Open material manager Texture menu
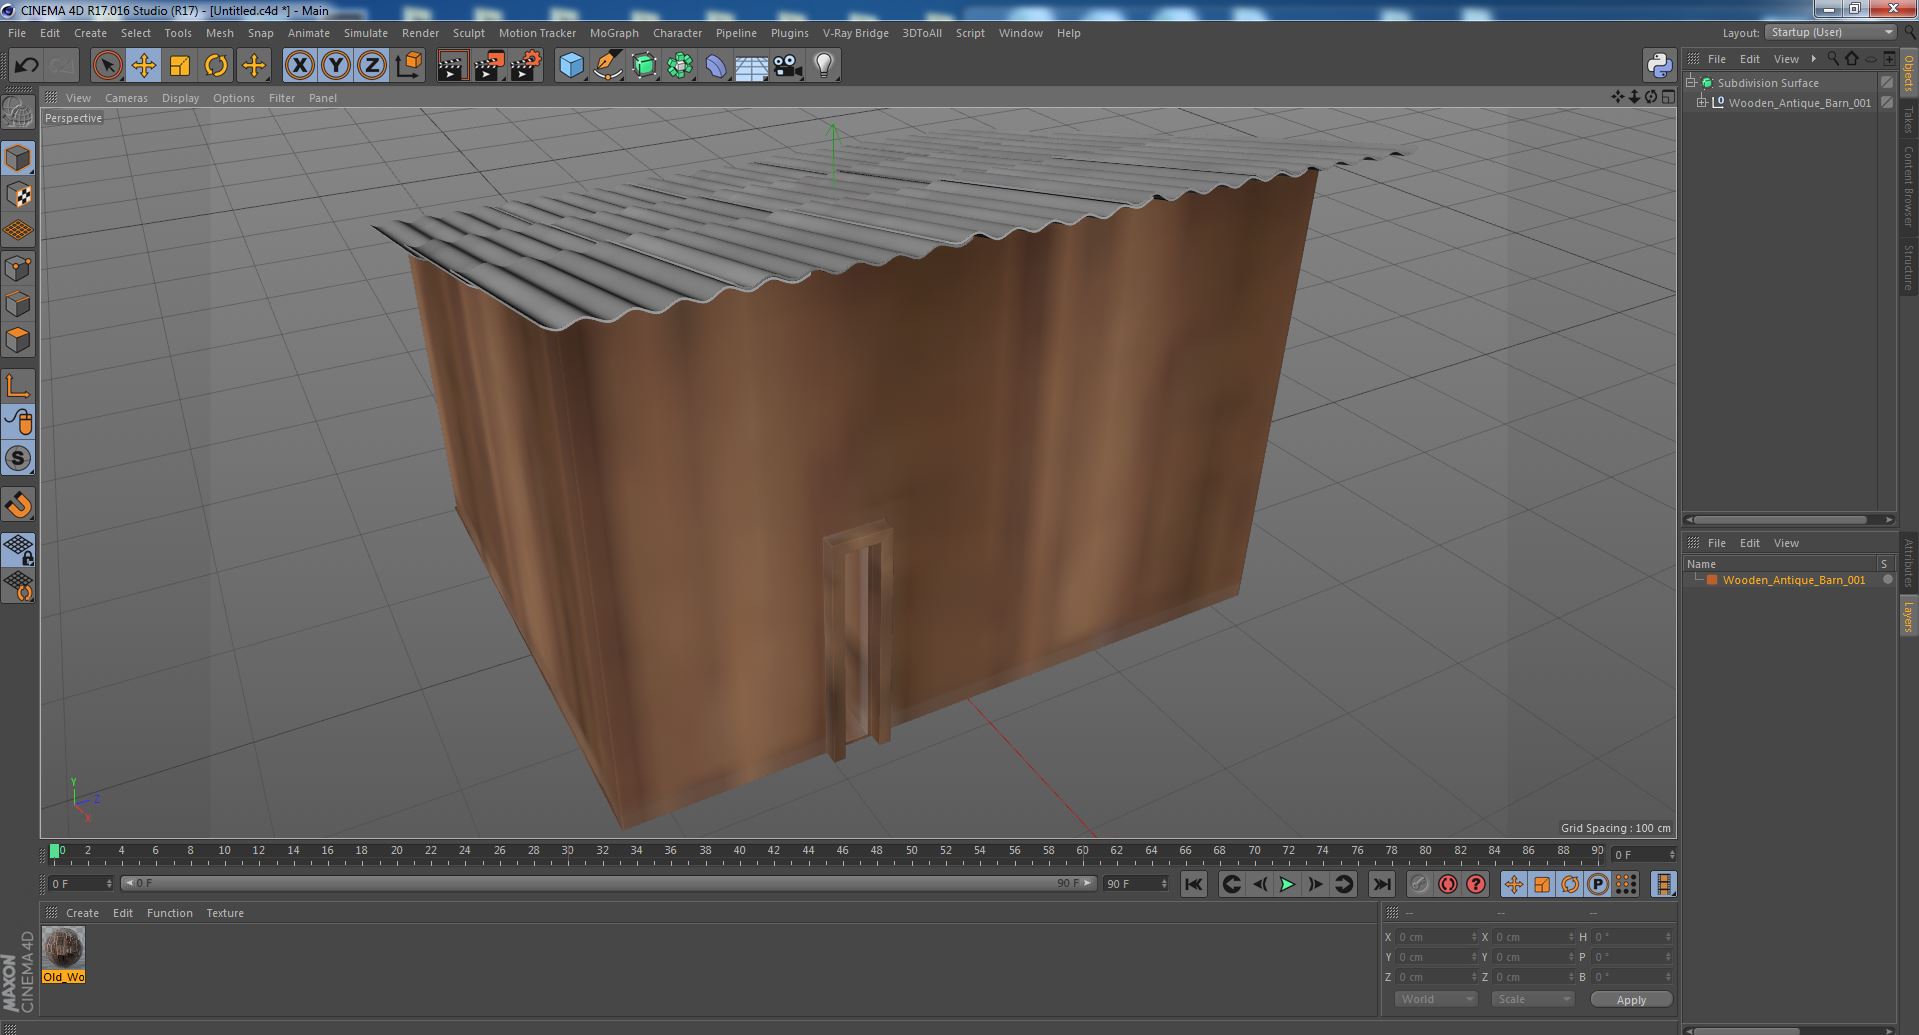The height and width of the screenshot is (1035, 1919). click(x=225, y=913)
